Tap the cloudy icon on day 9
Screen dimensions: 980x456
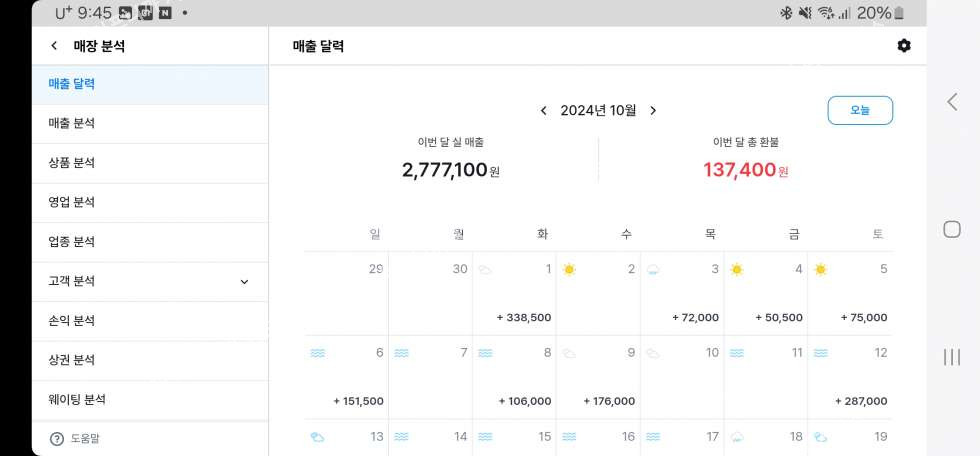click(569, 353)
